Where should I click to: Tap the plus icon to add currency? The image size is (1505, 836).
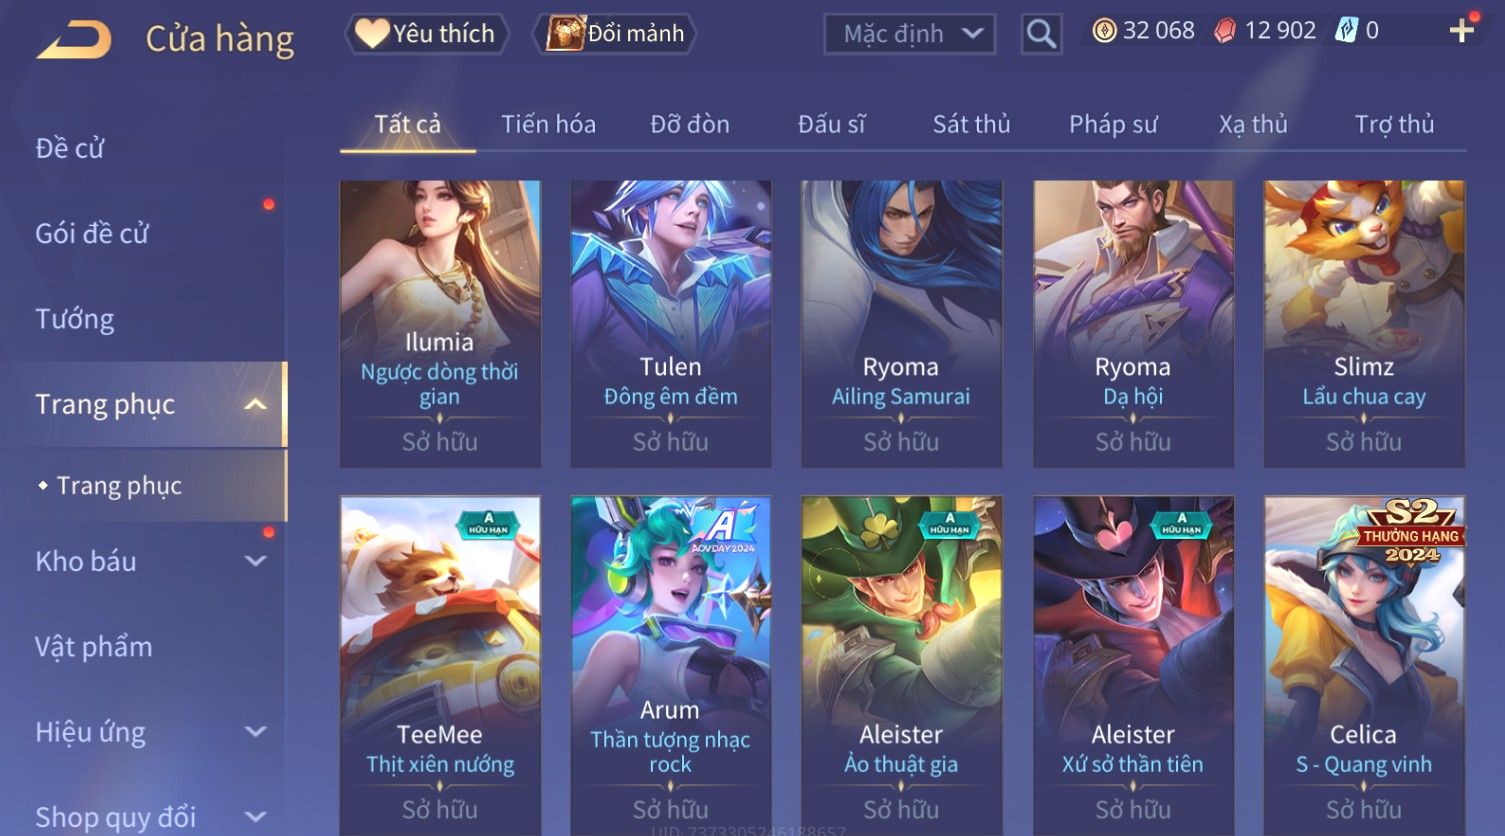pyautogui.click(x=1461, y=31)
